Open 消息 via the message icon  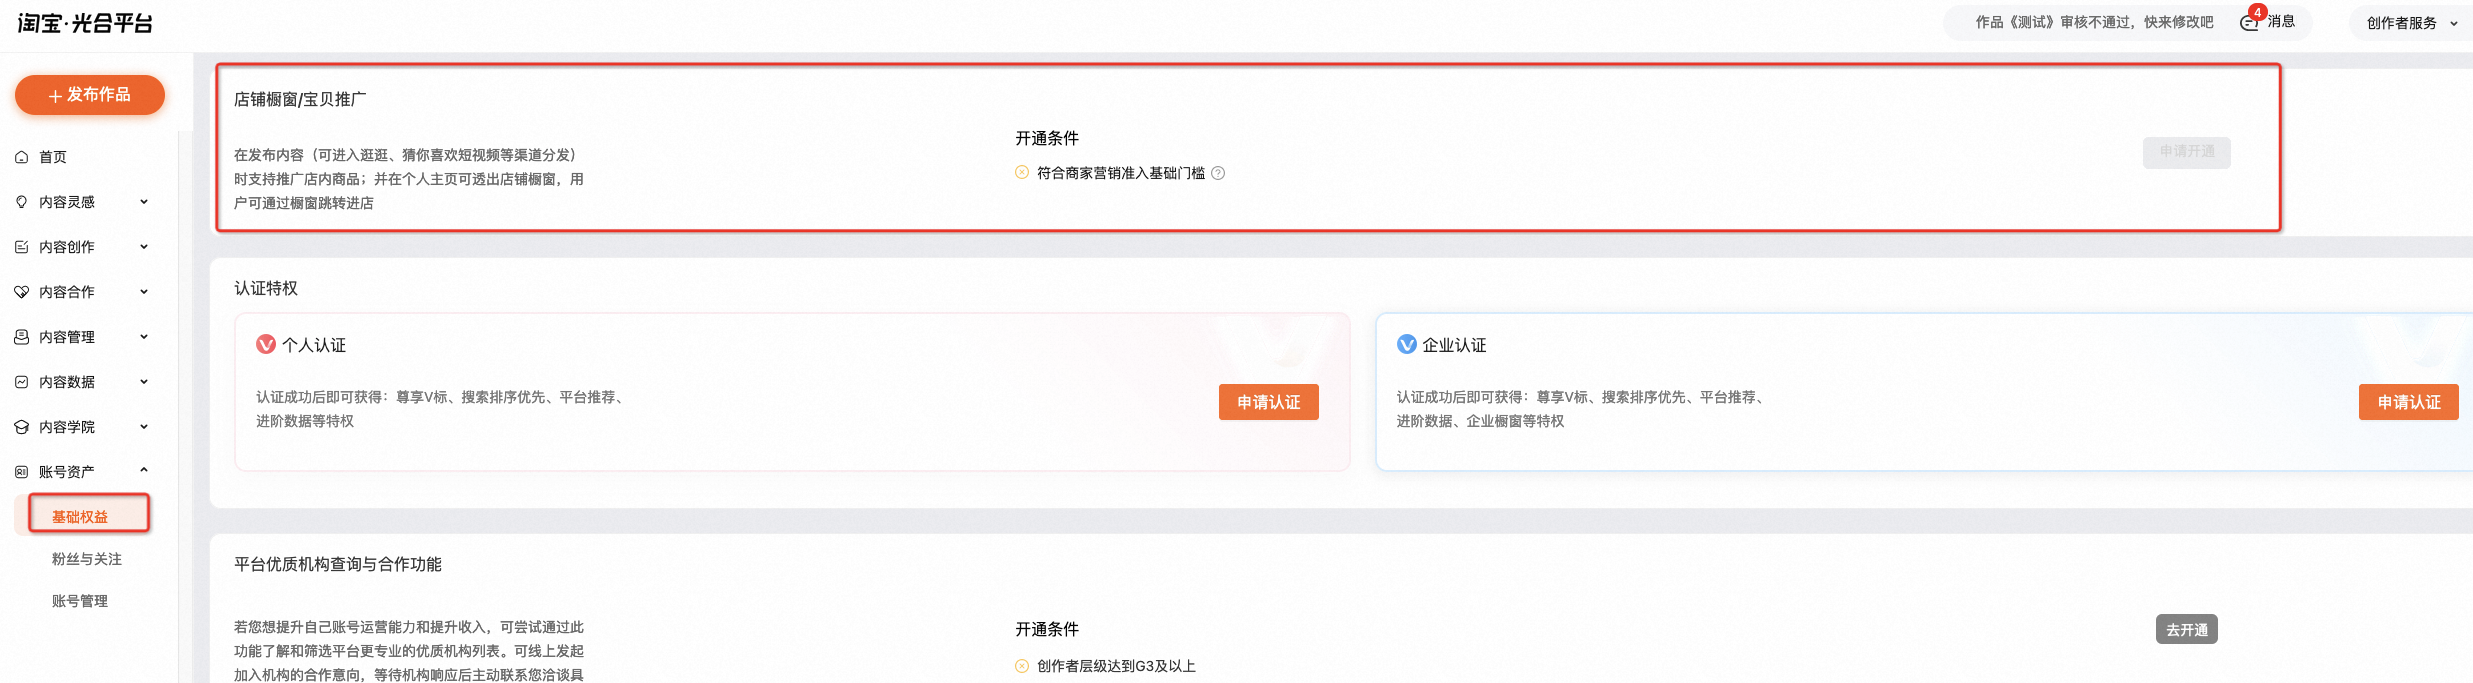click(2250, 22)
